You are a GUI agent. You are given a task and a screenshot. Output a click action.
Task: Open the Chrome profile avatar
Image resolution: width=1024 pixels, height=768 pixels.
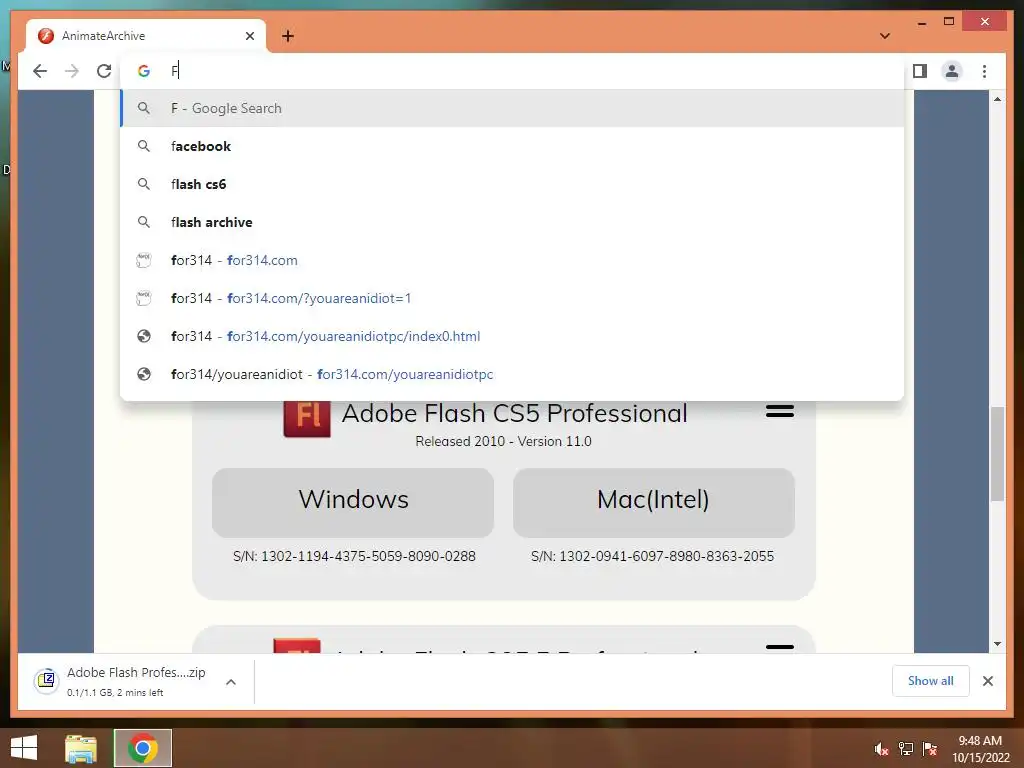click(x=952, y=71)
